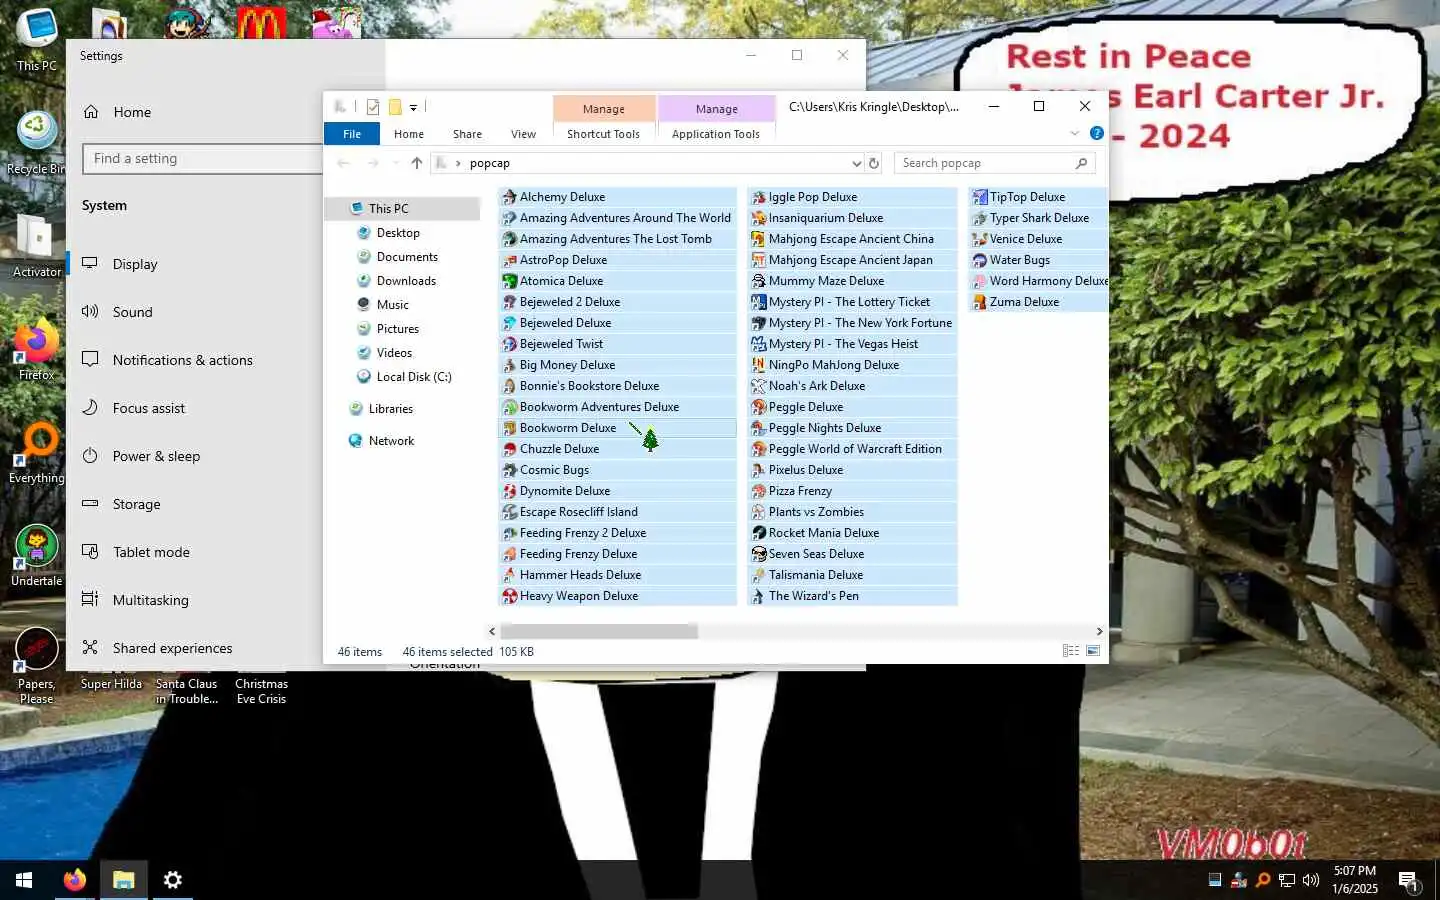
Task: Expand the breadcrumb chevron before popcap
Action: tap(458, 163)
